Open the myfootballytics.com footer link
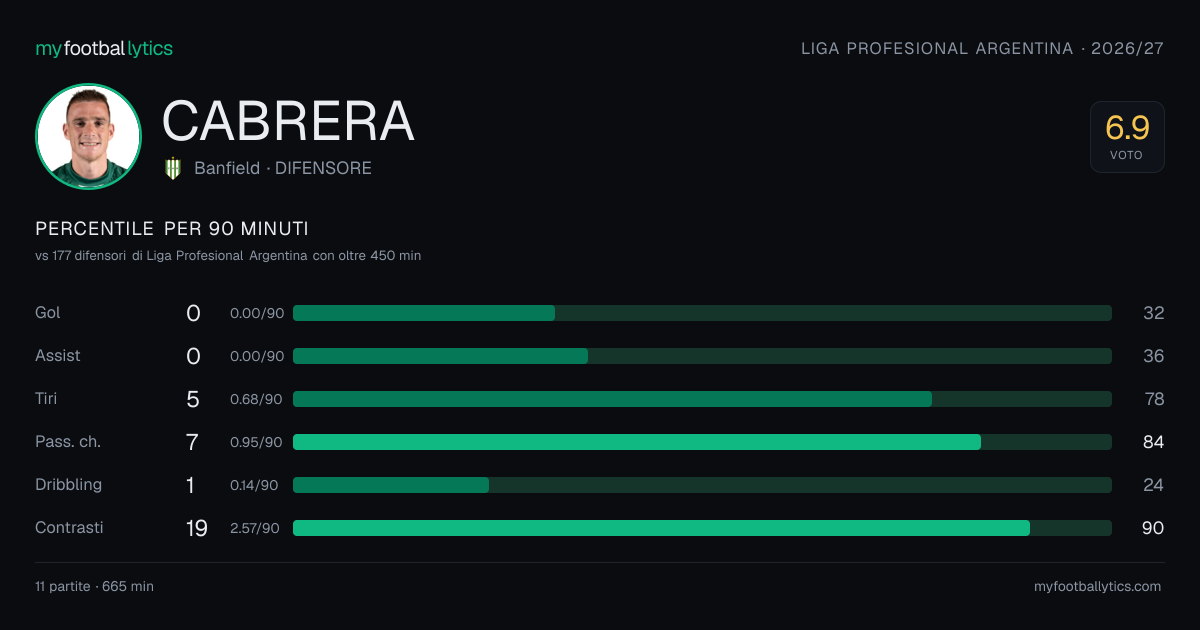The height and width of the screenshot is (630, 1200). click(1098, 587)
